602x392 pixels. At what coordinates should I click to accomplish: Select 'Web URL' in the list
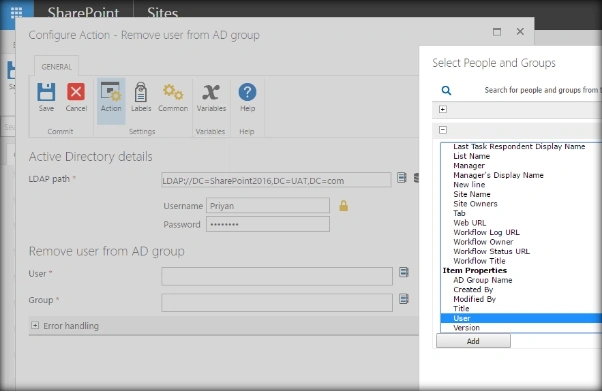pos(470,223)
